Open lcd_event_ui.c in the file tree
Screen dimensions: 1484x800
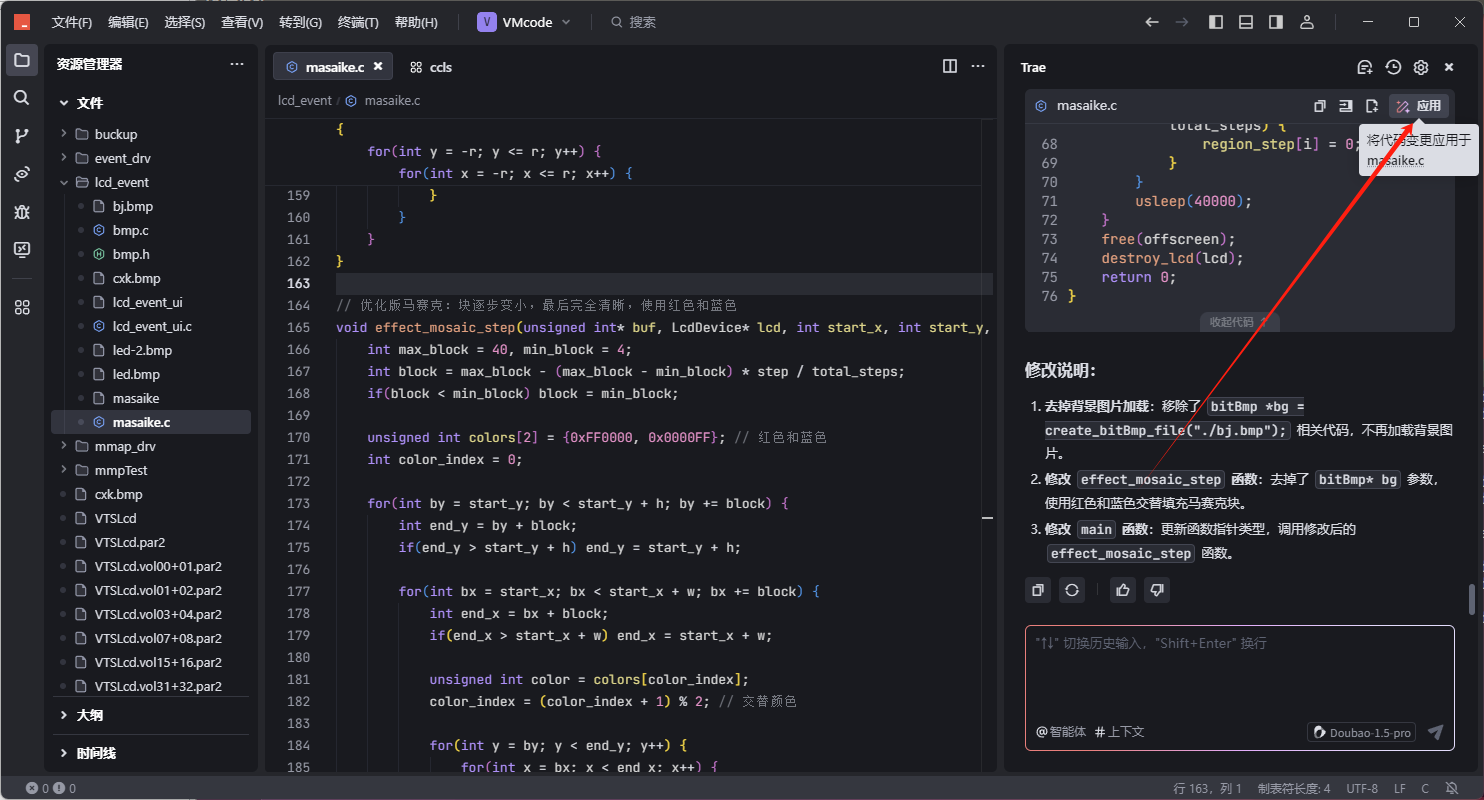click(151, 326)
